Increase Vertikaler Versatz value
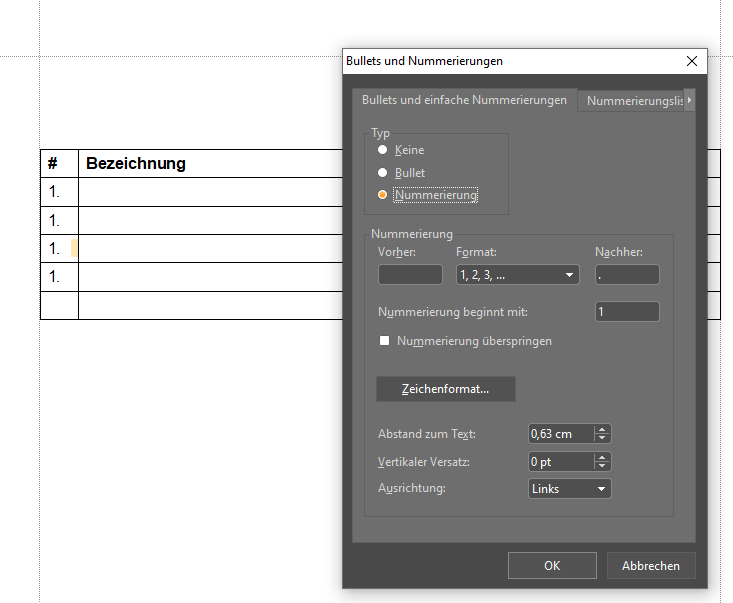 point(602,458)
